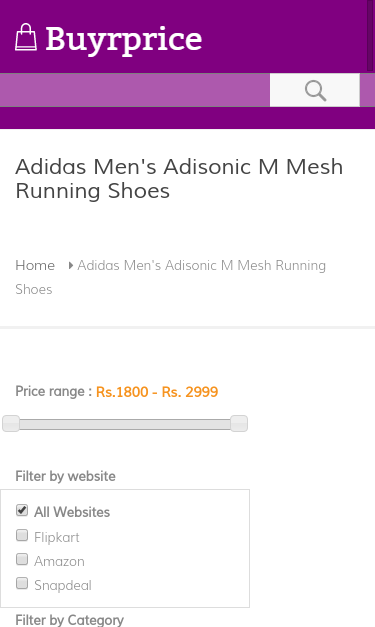Click the All Websites label

72,512
